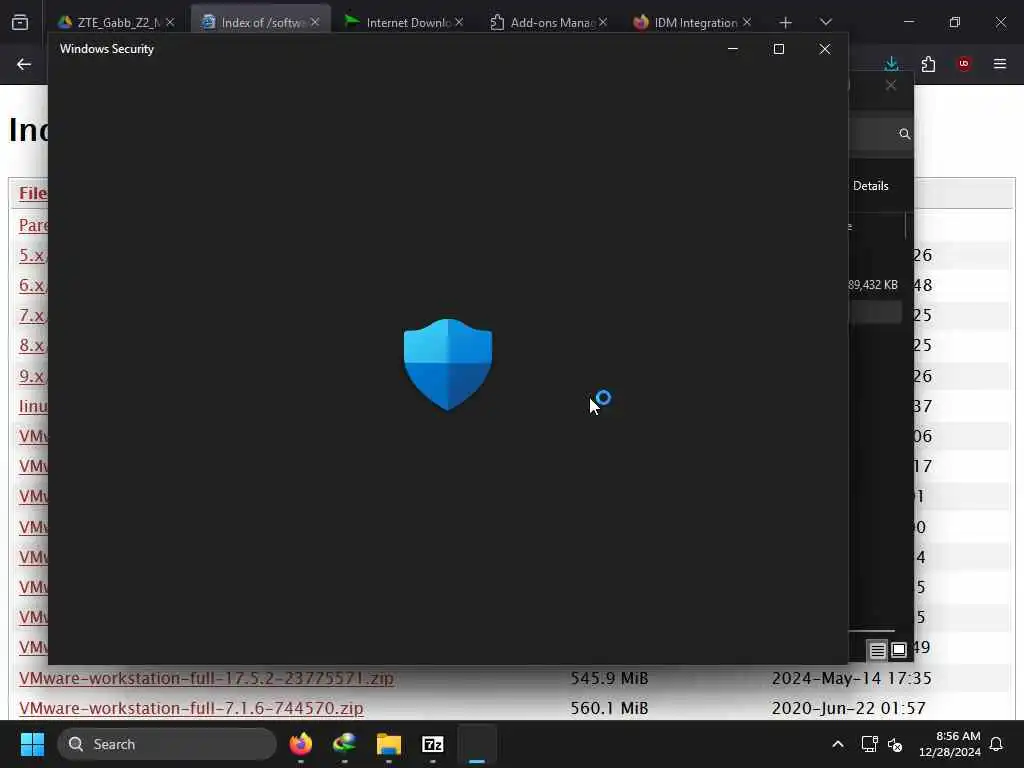Screen dimensions: 1024x768
Task: Click the search icon in File Explorer
Action: [904, 134]
